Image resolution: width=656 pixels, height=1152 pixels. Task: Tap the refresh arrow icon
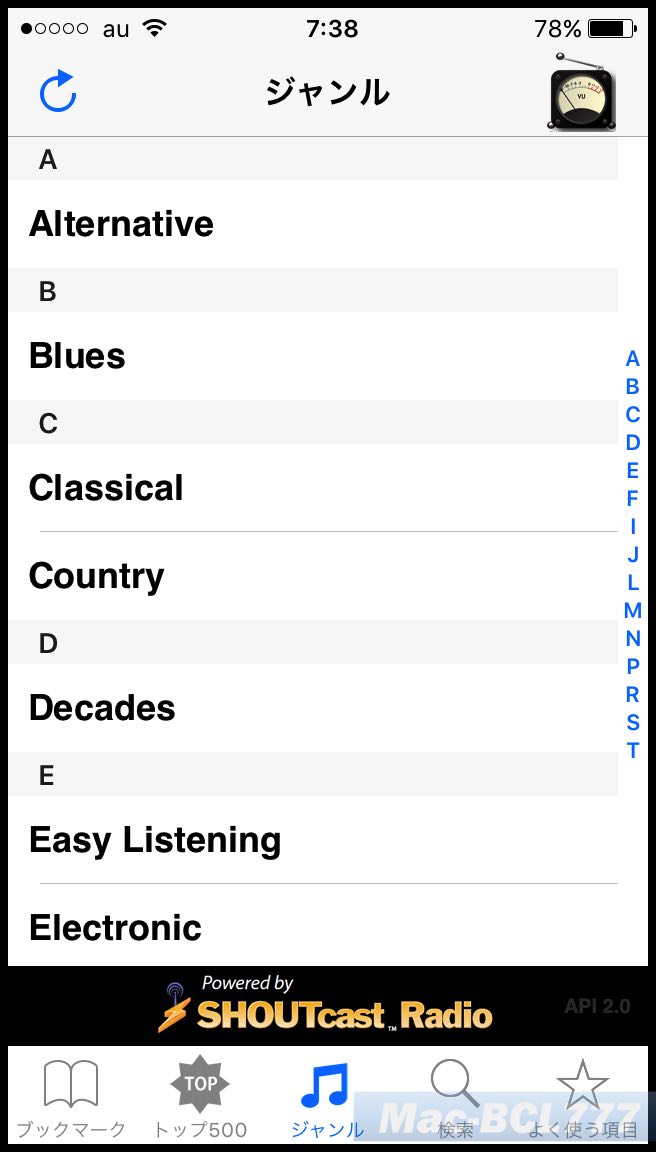coord(58,92)
